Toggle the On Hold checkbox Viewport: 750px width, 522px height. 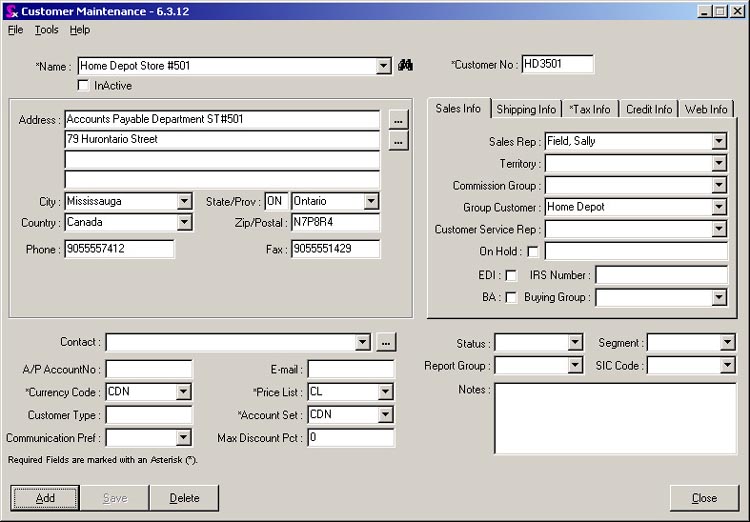click(532, 252)
